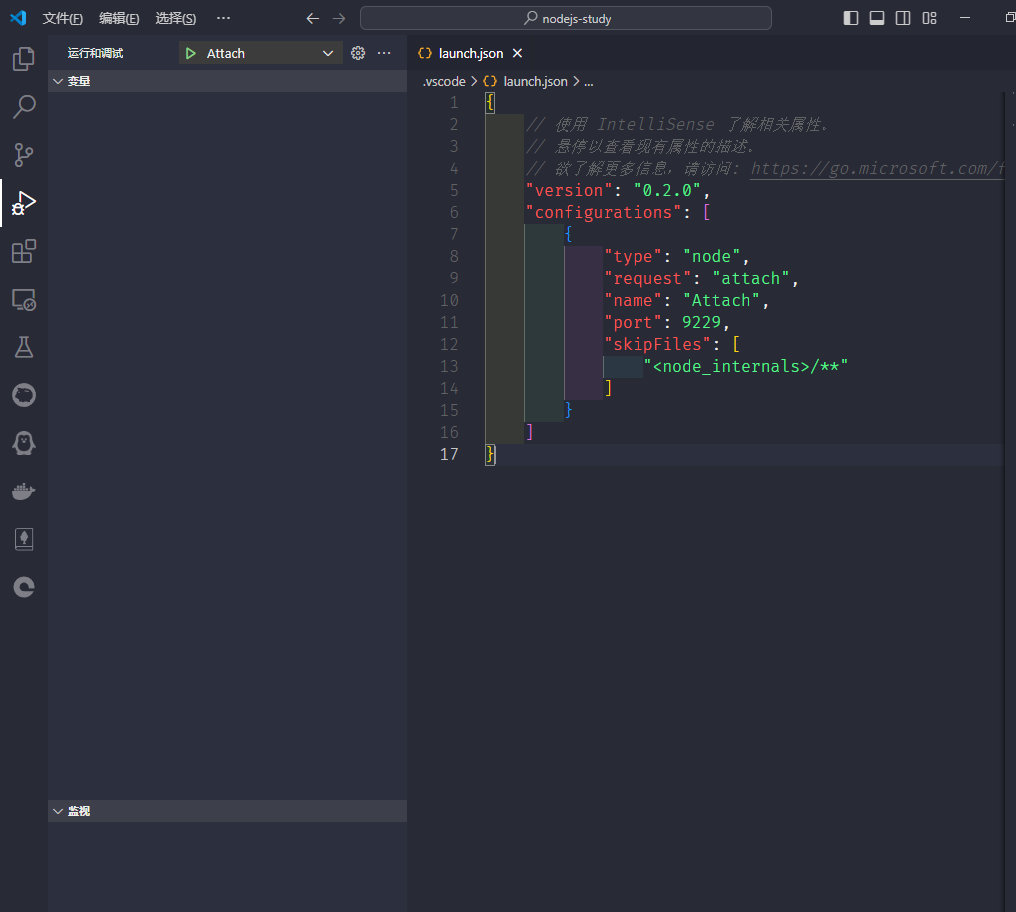Open the Remote Explorer view
Screen dimensions: 1016x912
coord(24,299)
